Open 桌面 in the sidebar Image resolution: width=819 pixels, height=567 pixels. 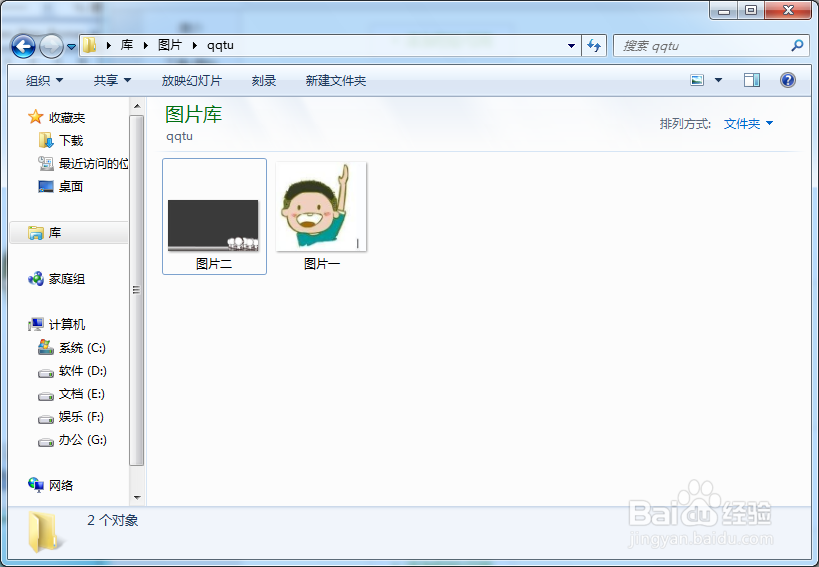[x=71, y=186]
